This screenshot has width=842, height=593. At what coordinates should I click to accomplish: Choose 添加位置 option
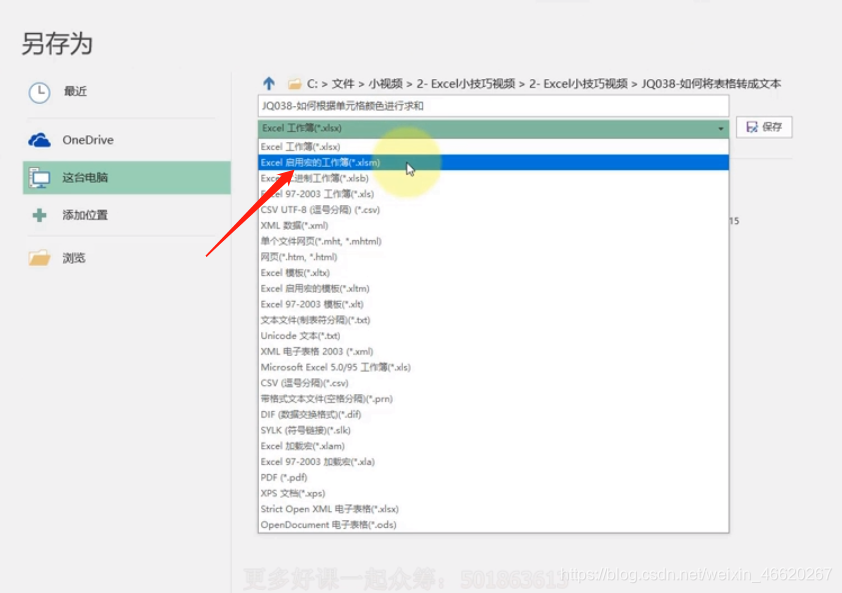tap(85, 215)
